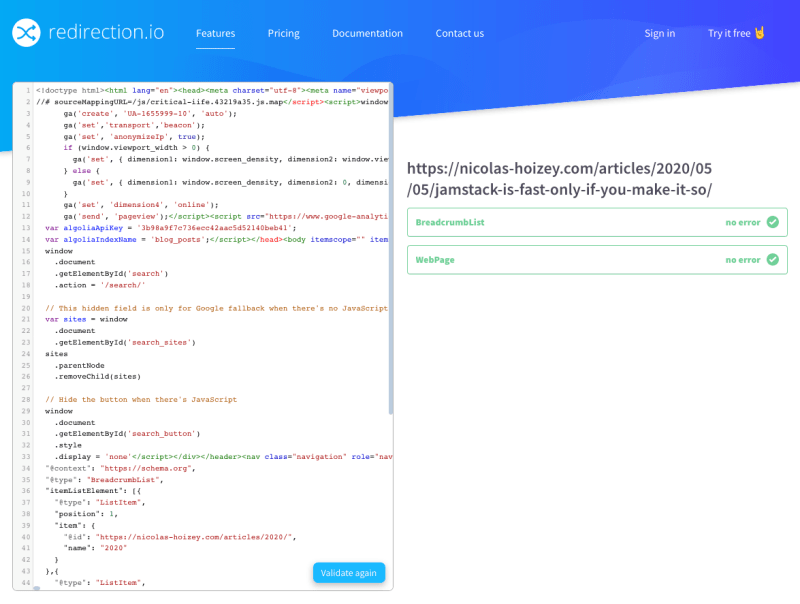
Task: Expand the WebPage result row
Action: click(x=597, y=260)
